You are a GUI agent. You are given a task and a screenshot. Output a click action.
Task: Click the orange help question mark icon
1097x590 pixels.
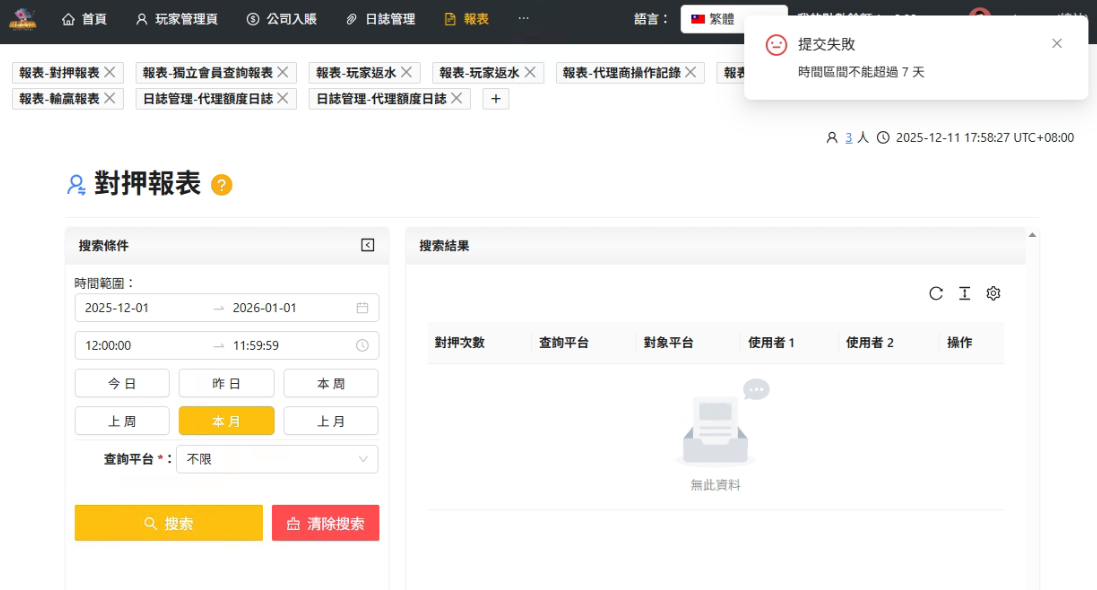222,185
